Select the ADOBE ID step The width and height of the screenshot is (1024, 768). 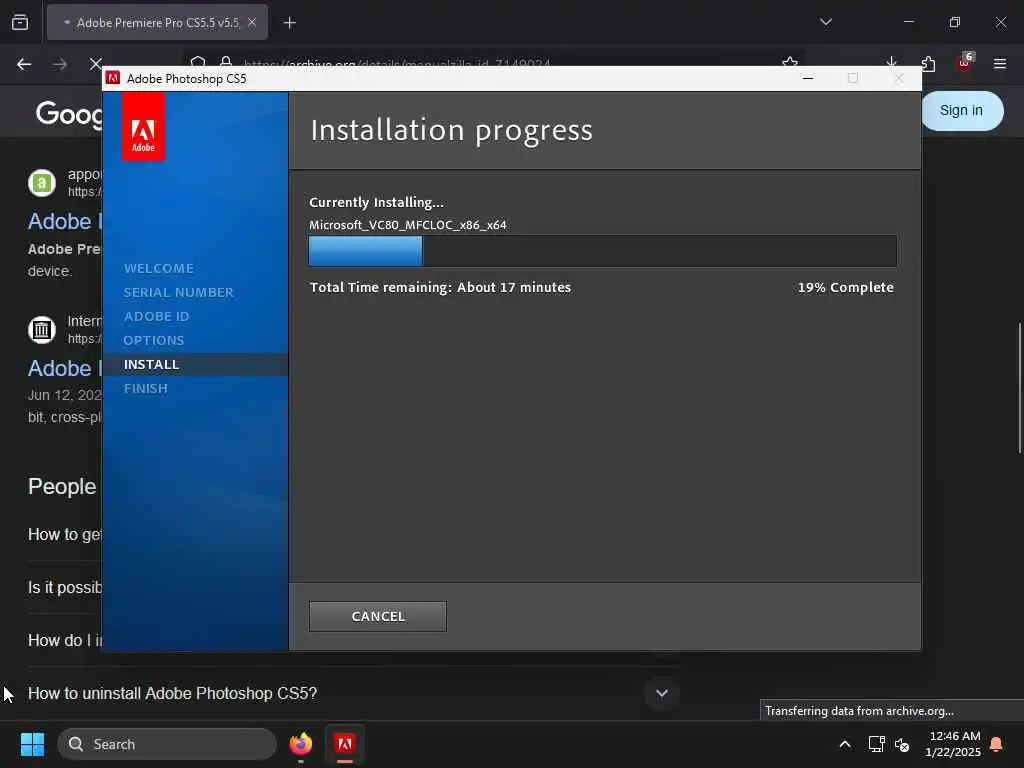[x=156, y=317]
